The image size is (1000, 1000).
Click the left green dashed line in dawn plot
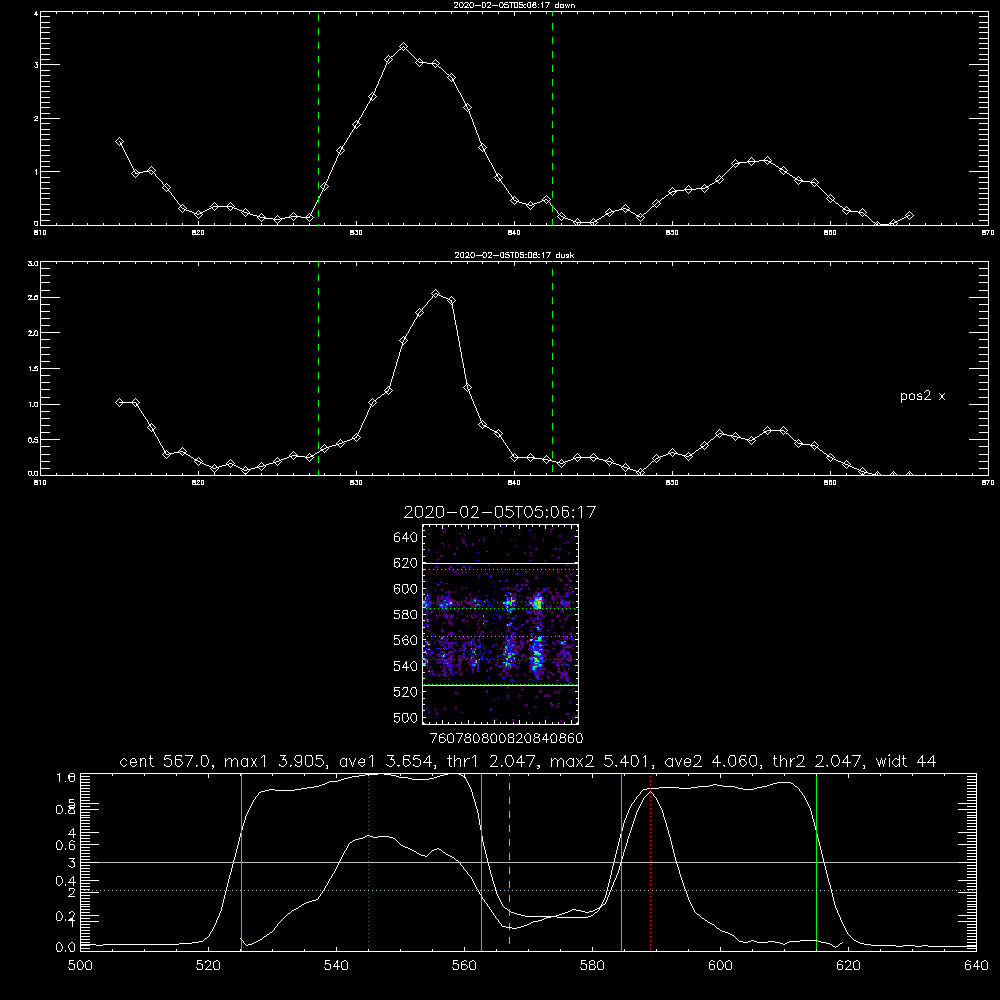pyautogui.click(x=318, y=118)
